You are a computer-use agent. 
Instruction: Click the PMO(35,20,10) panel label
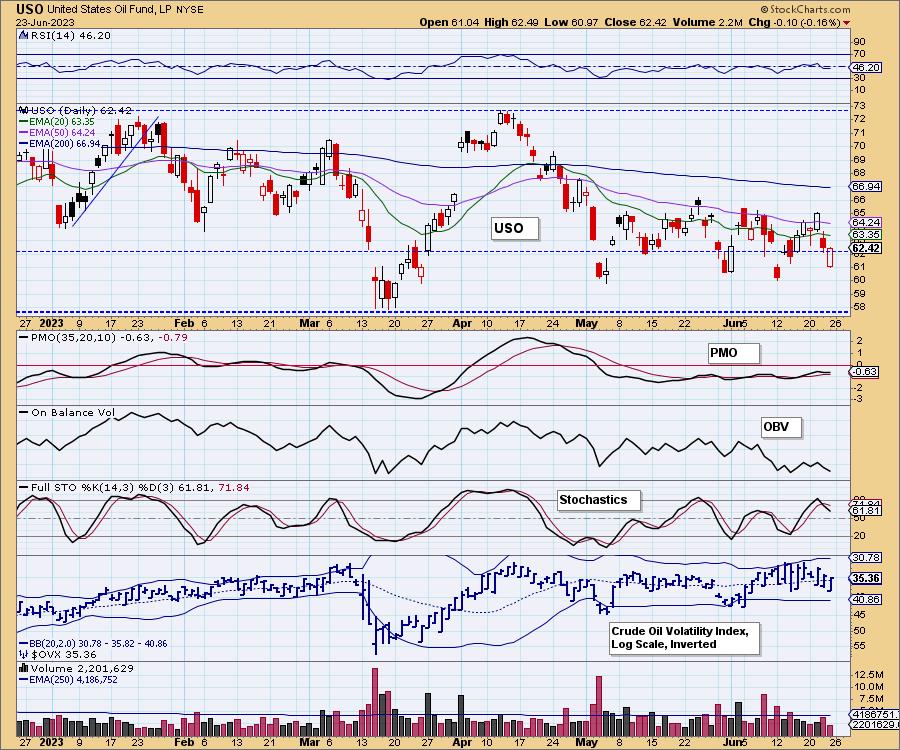pos(104,337)
